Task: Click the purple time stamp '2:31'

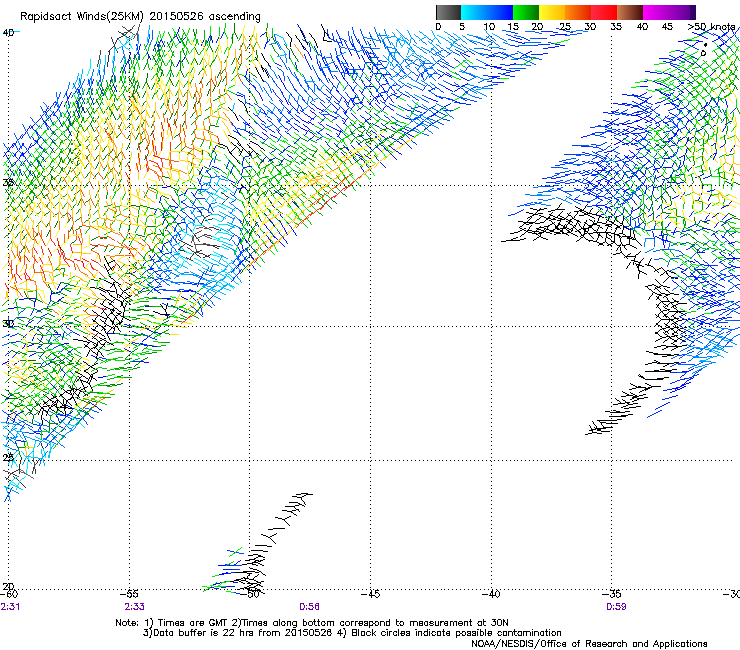Action: click(10, 607)
